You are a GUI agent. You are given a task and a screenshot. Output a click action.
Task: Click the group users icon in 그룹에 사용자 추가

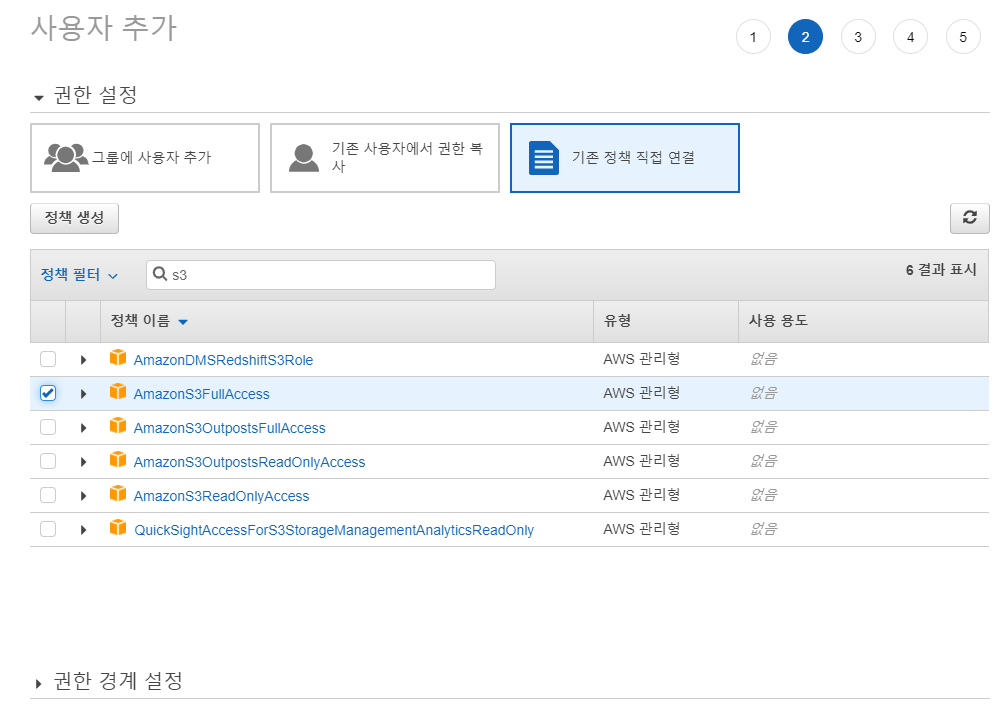(66, 157)
